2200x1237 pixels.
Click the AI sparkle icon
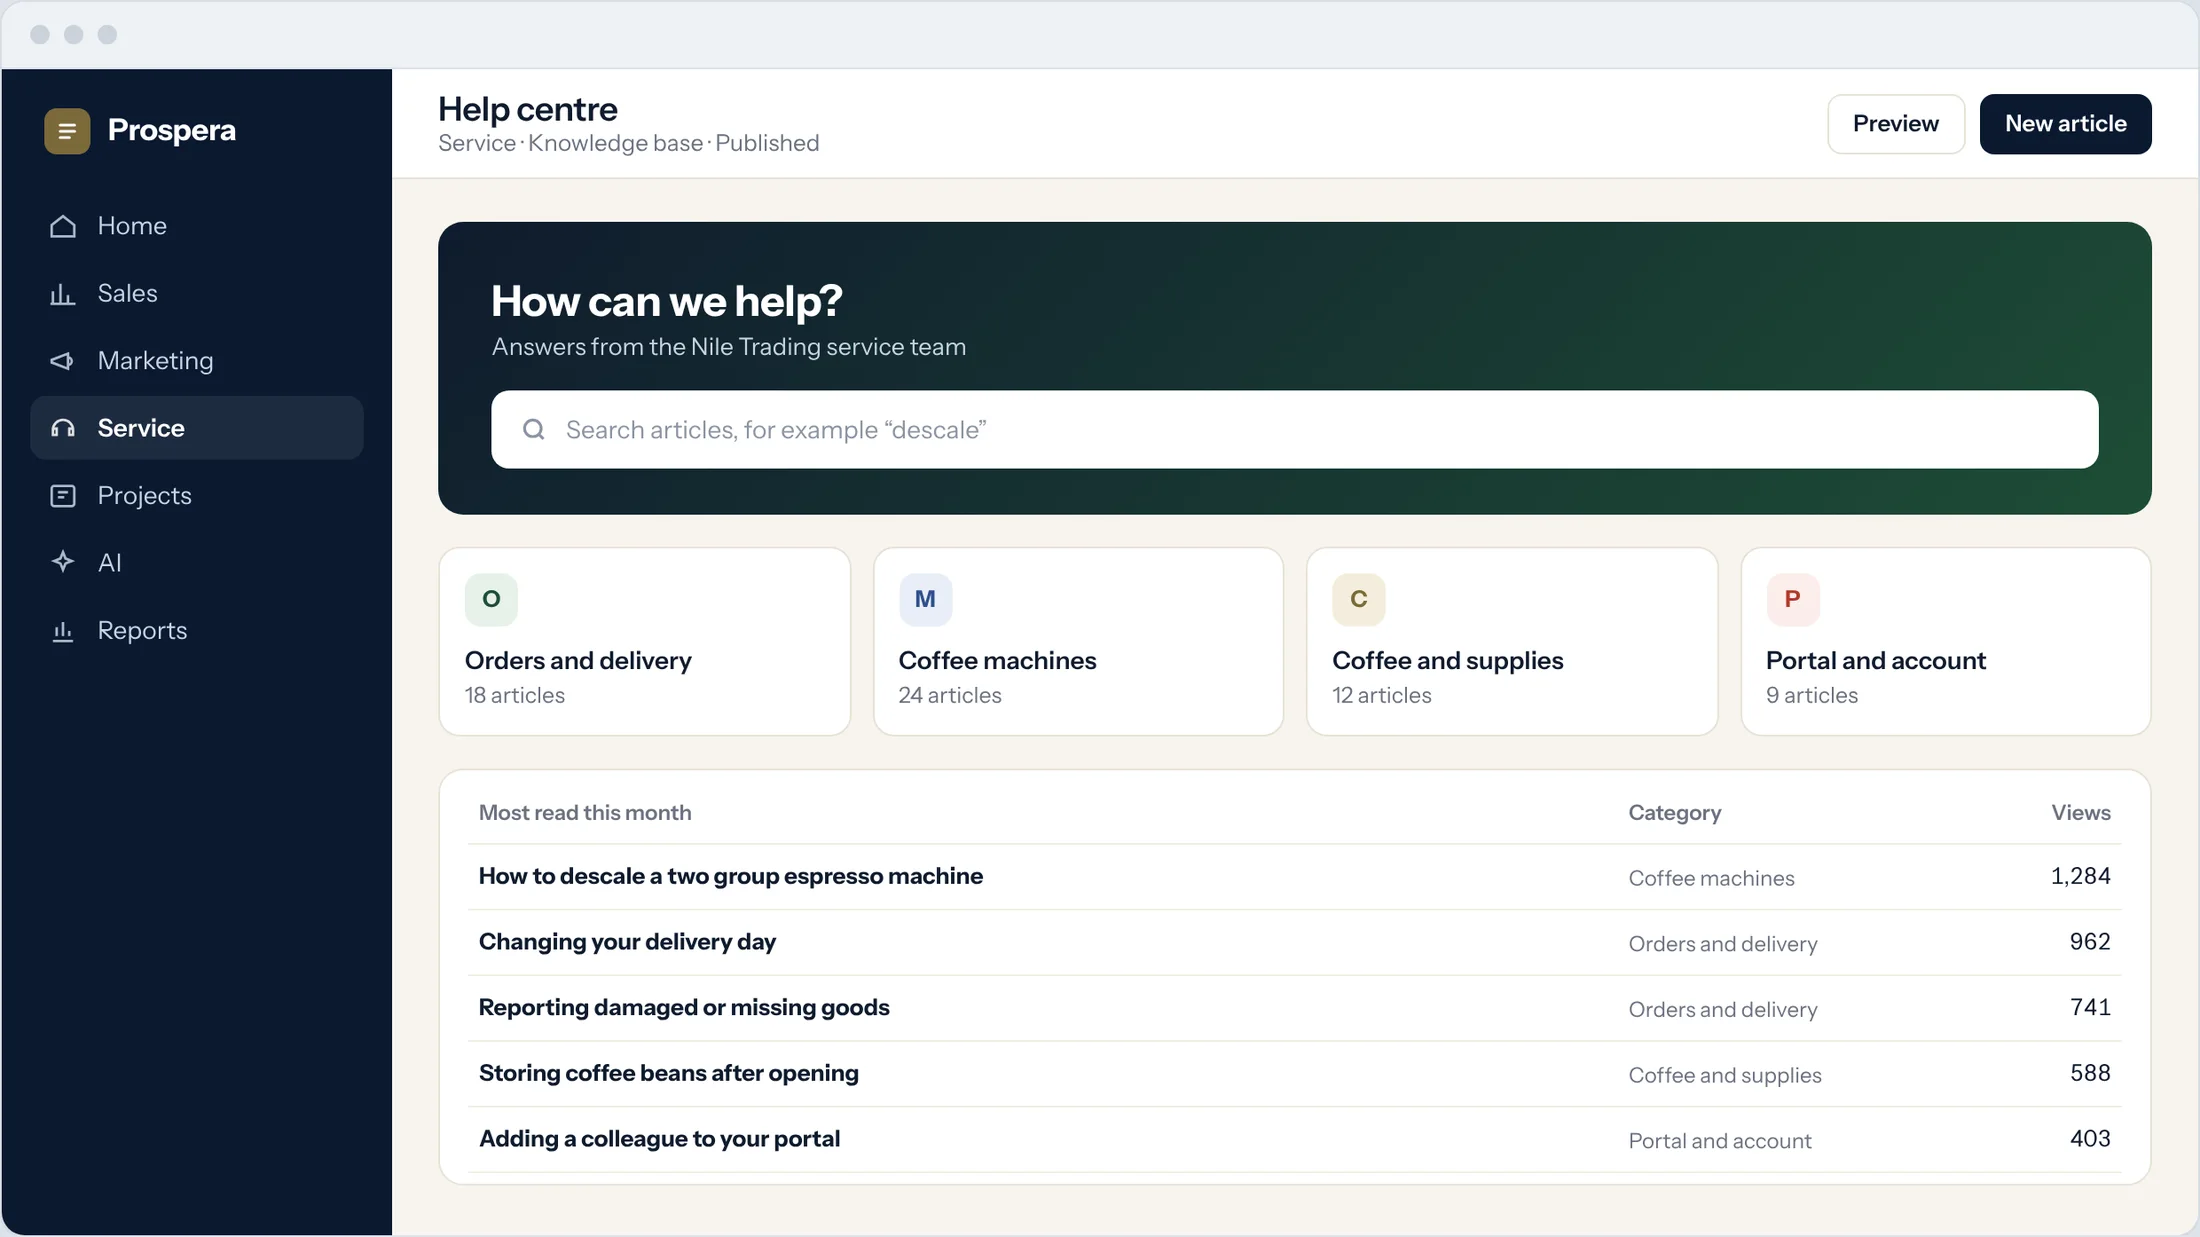click(x=63, y=562)
